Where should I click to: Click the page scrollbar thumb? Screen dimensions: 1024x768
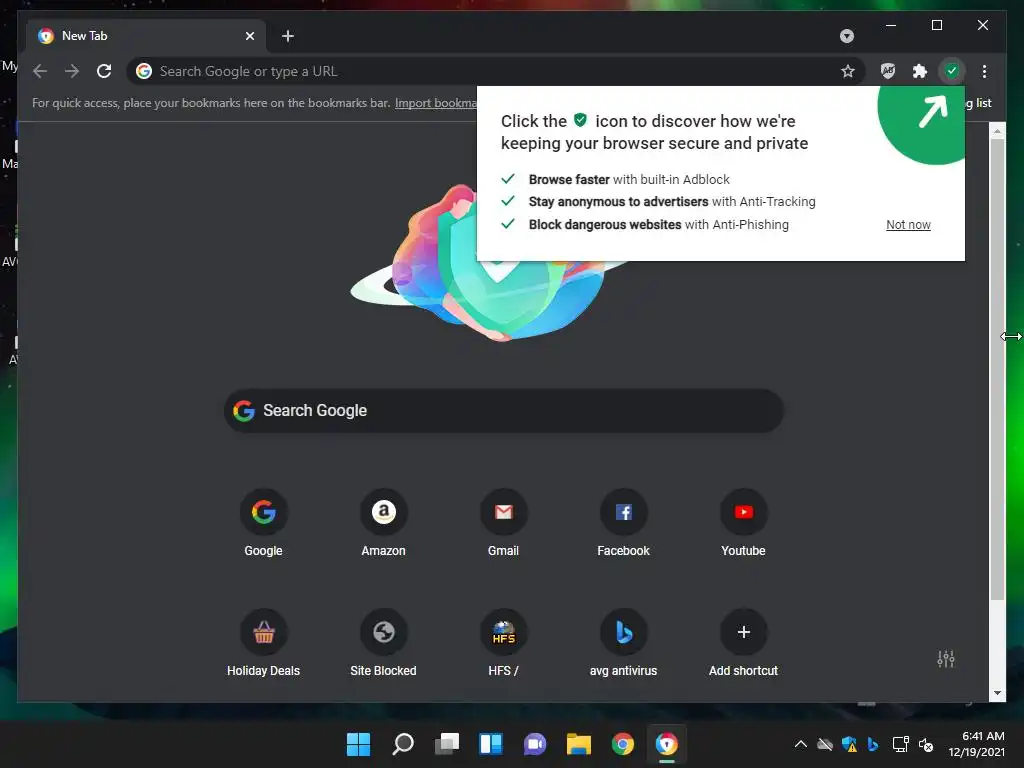click(997, 369)
